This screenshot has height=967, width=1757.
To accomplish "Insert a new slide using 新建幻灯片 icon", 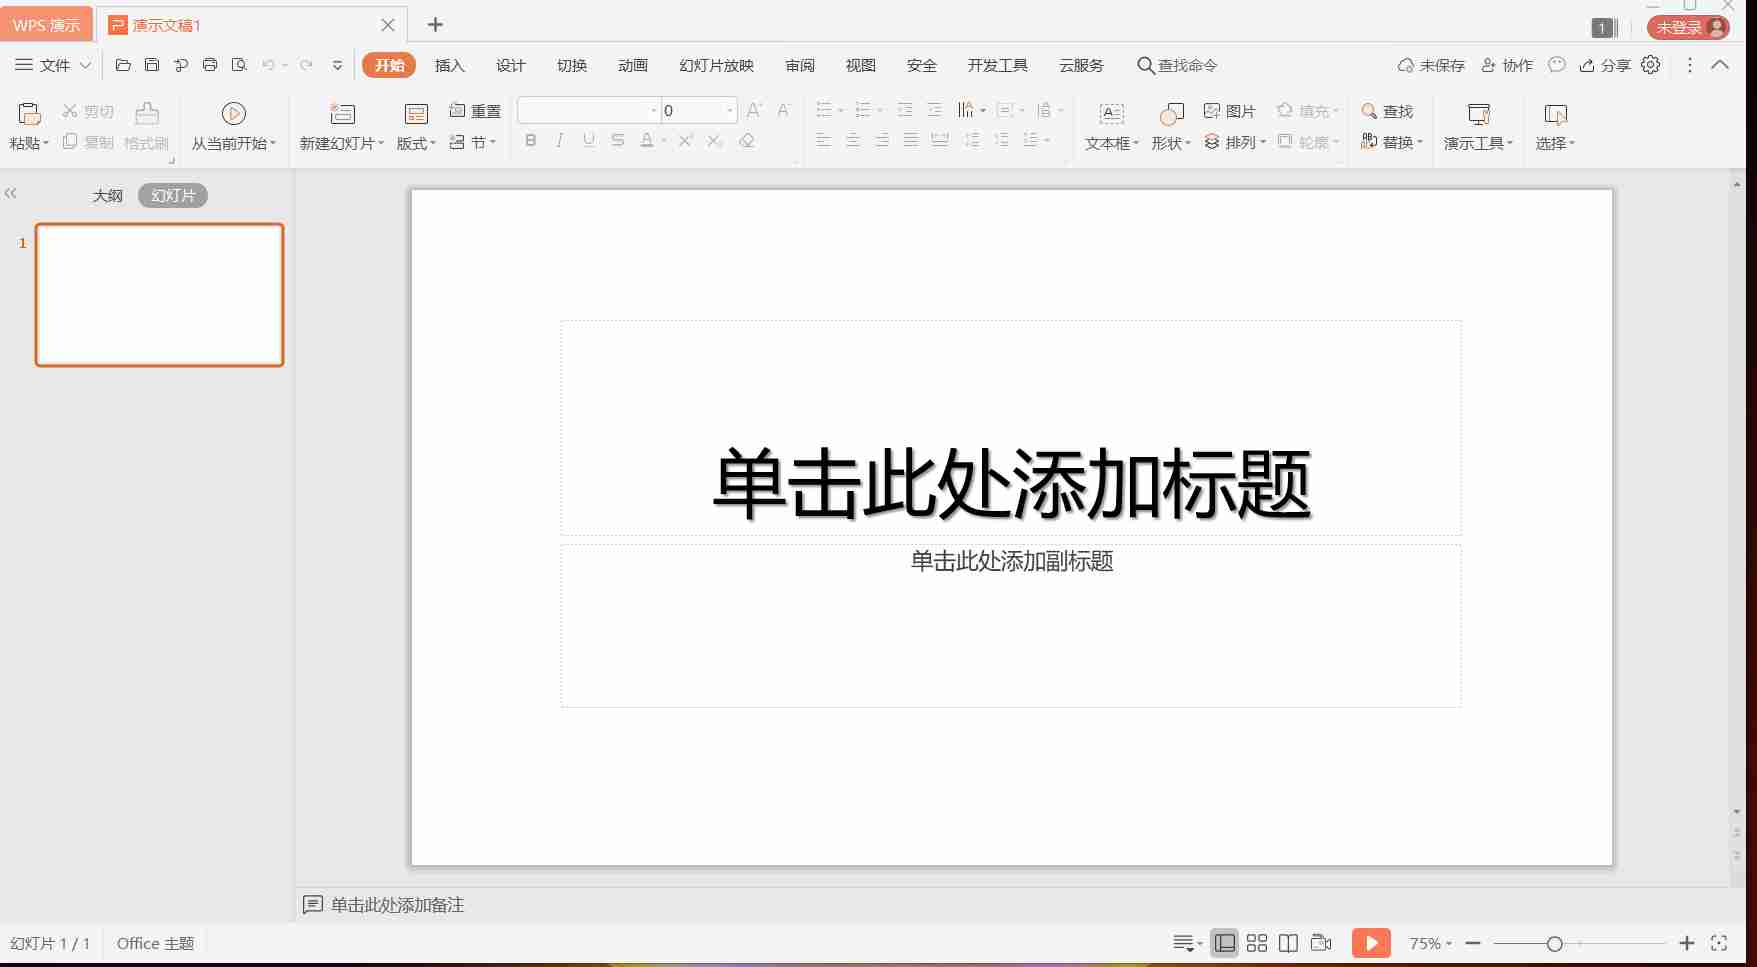I will tap(342, 114).
